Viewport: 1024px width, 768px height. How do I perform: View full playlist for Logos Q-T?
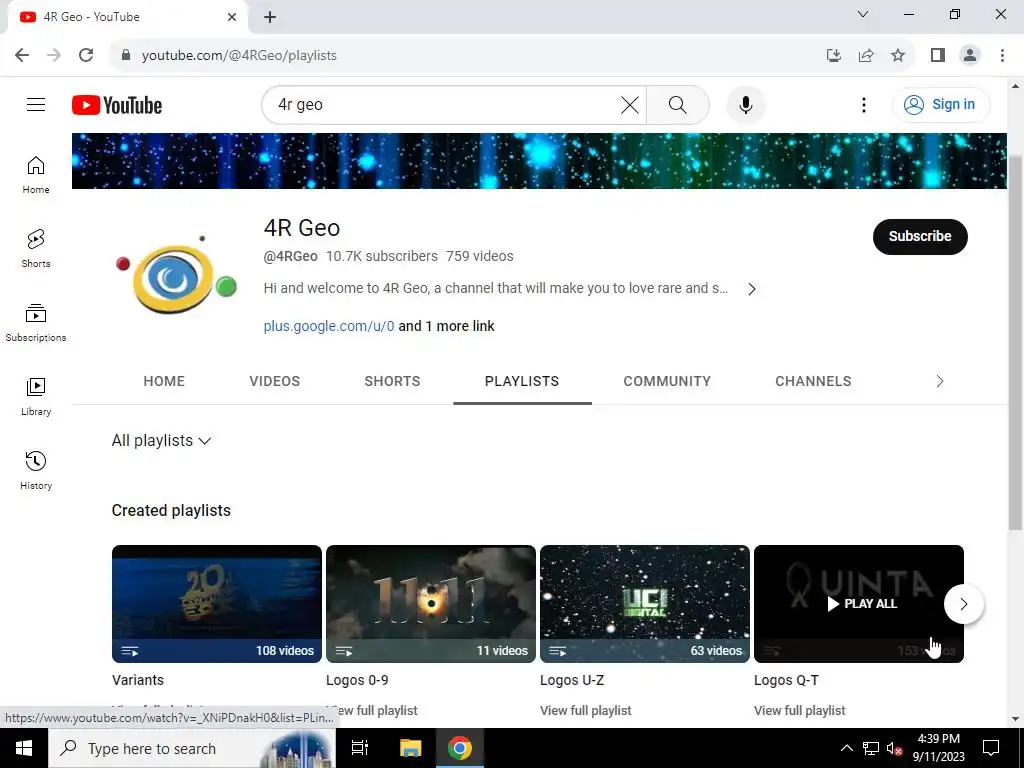[799, 710]
